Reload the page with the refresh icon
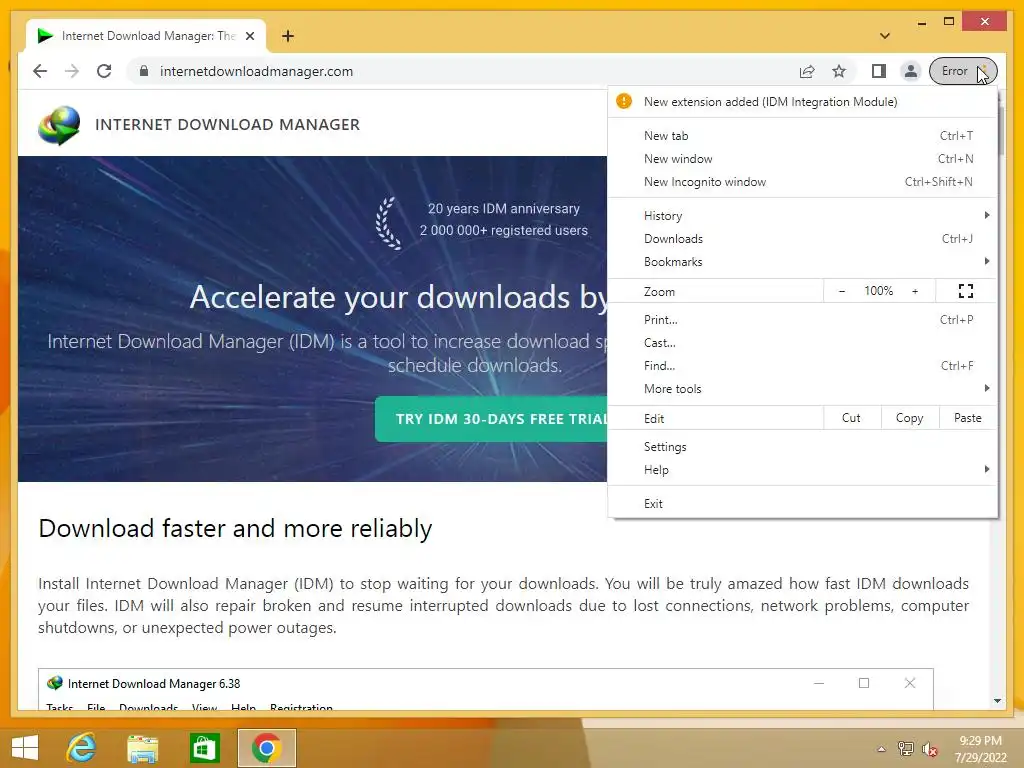Screen dimensions: 1024x768 pos(104,71)
